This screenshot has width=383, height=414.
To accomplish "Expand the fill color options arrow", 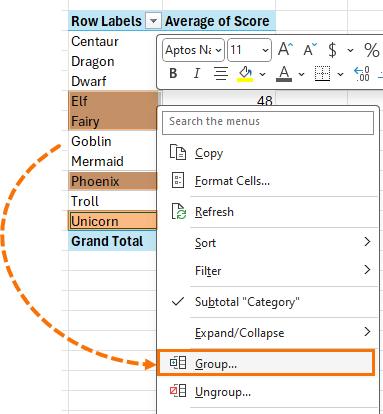I will 263,74.
